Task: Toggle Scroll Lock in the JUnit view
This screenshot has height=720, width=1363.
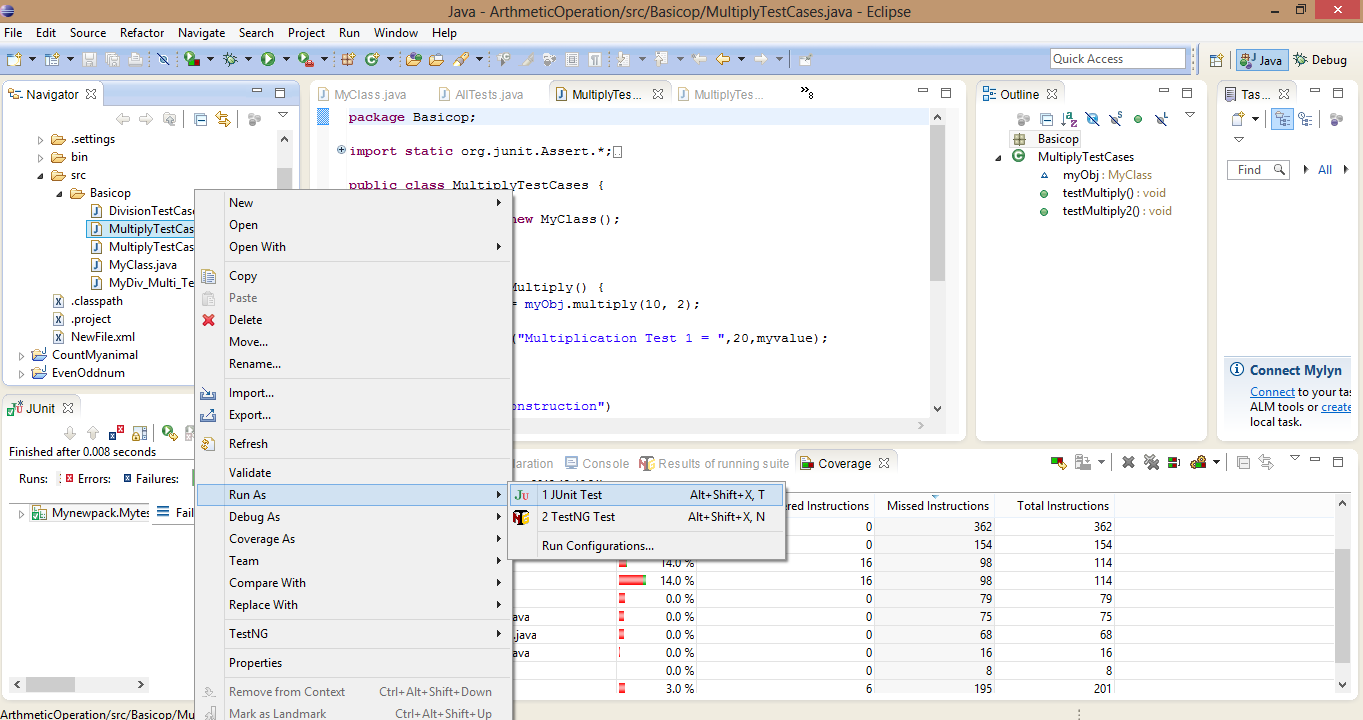Action: [138, 432]
